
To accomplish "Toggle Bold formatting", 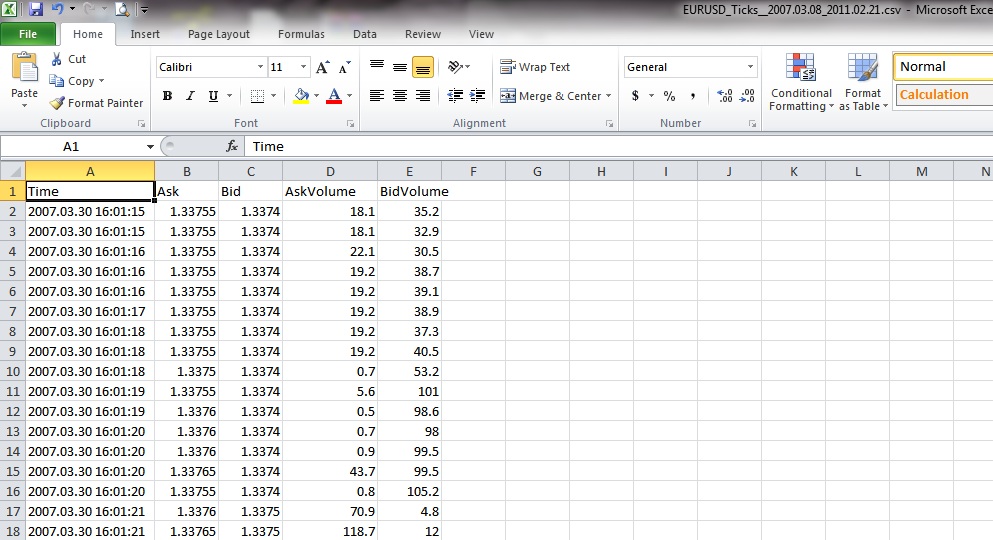I will tap(167, 96).
